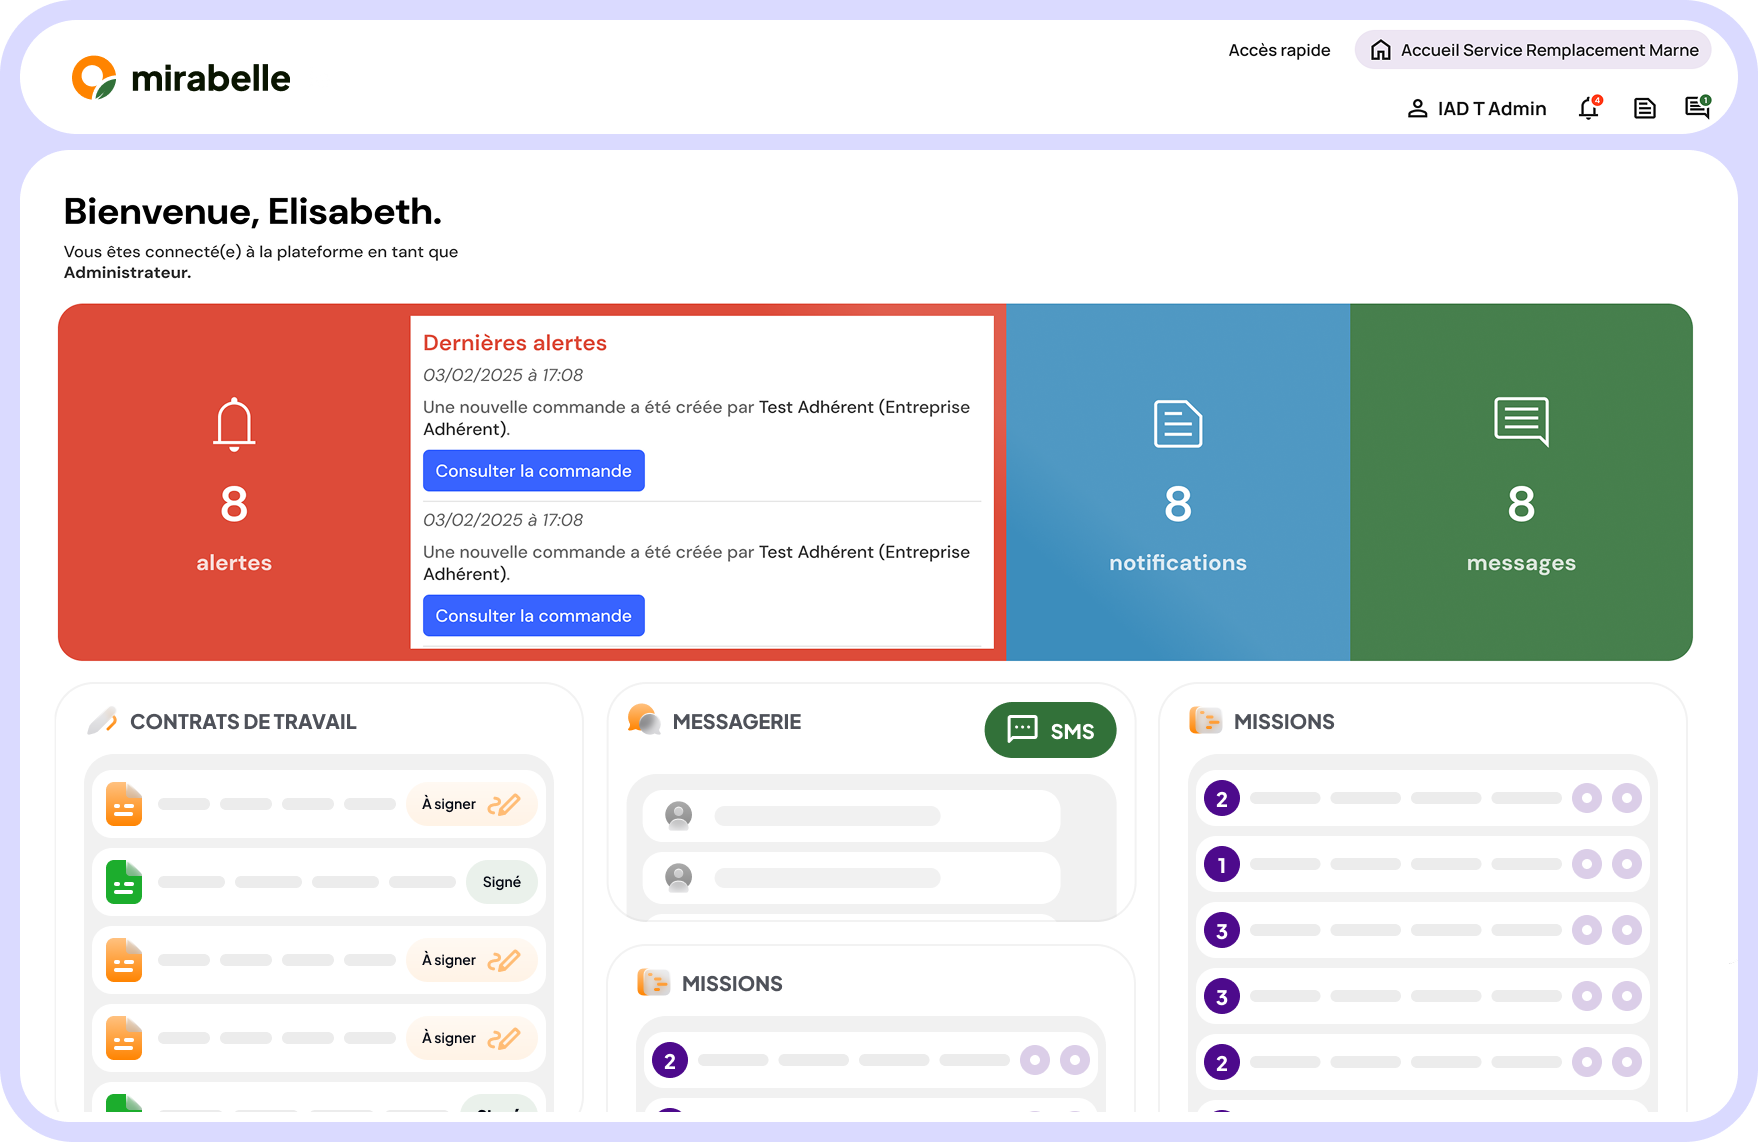Click the first orange contract document icon
1758x1142 pixels.
tap(124, 804)
